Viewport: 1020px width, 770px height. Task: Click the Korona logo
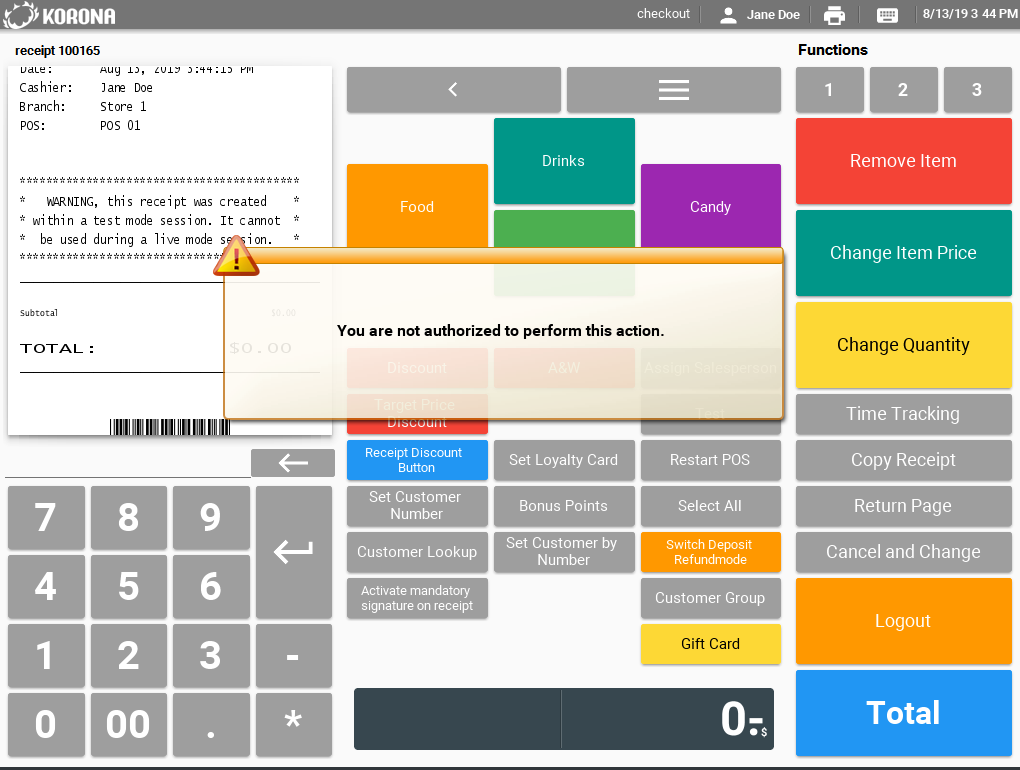(60, 15)
